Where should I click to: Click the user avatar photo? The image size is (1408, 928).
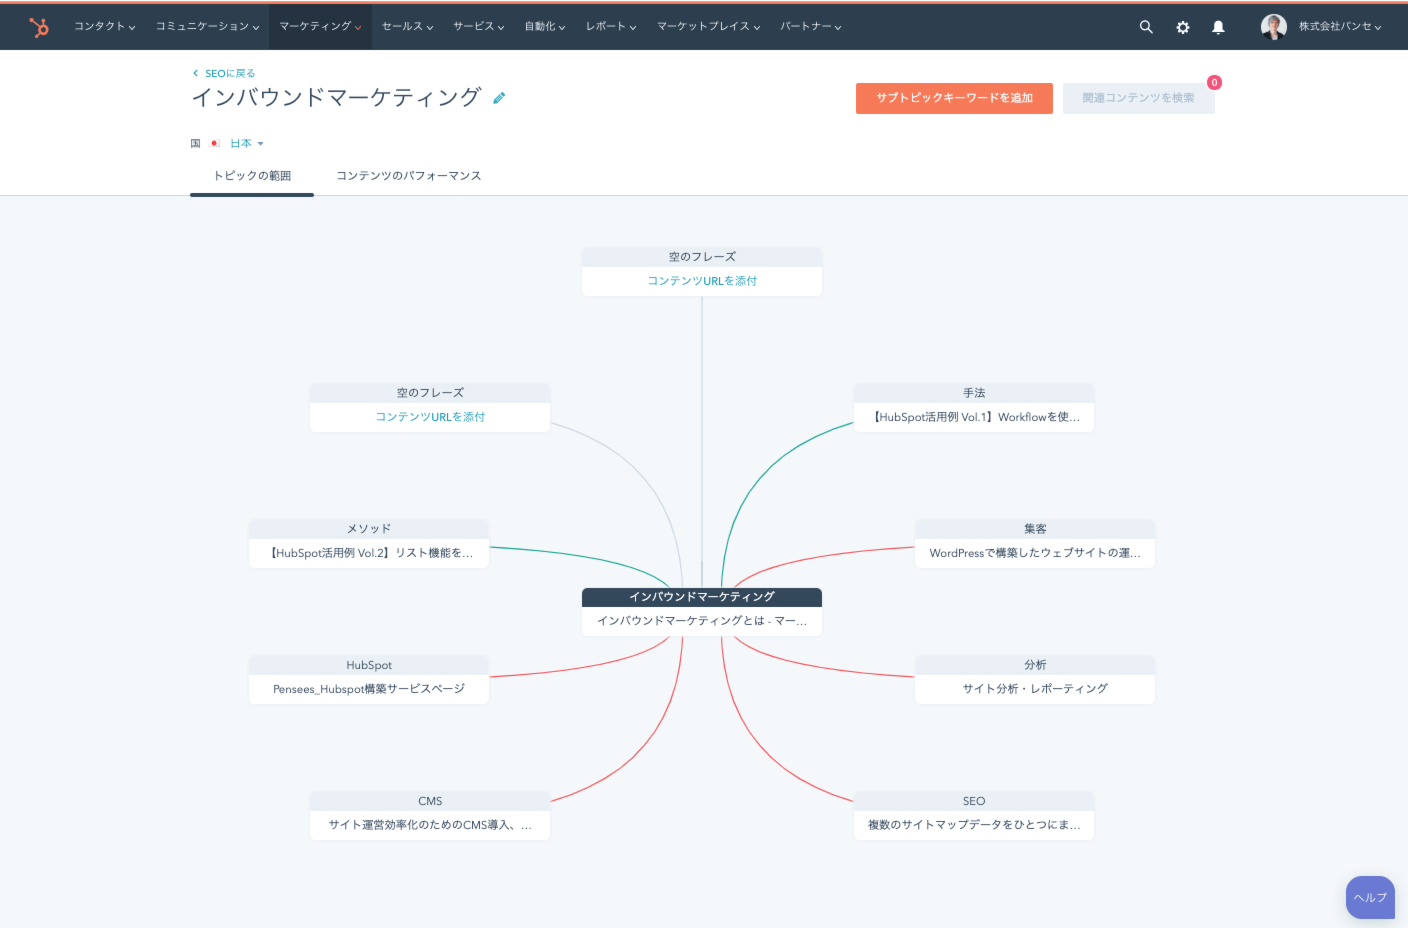coord(1273,27)
